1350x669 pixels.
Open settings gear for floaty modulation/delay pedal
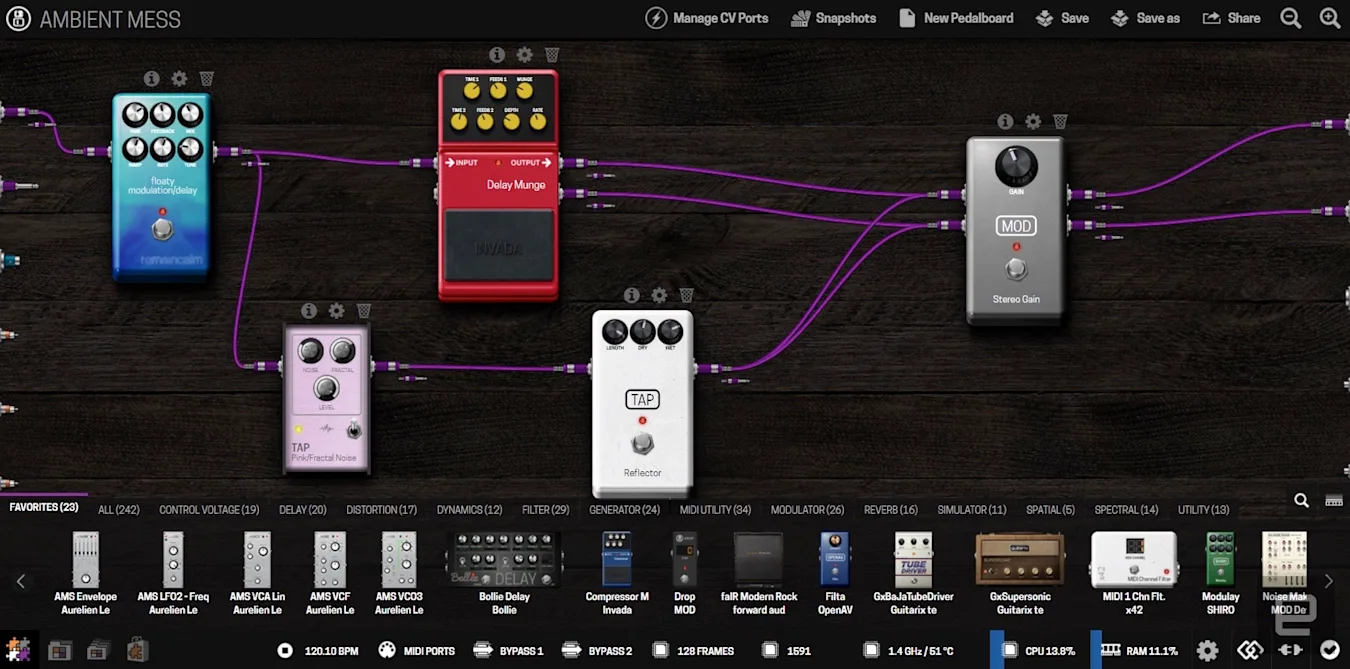coord(179,78)
